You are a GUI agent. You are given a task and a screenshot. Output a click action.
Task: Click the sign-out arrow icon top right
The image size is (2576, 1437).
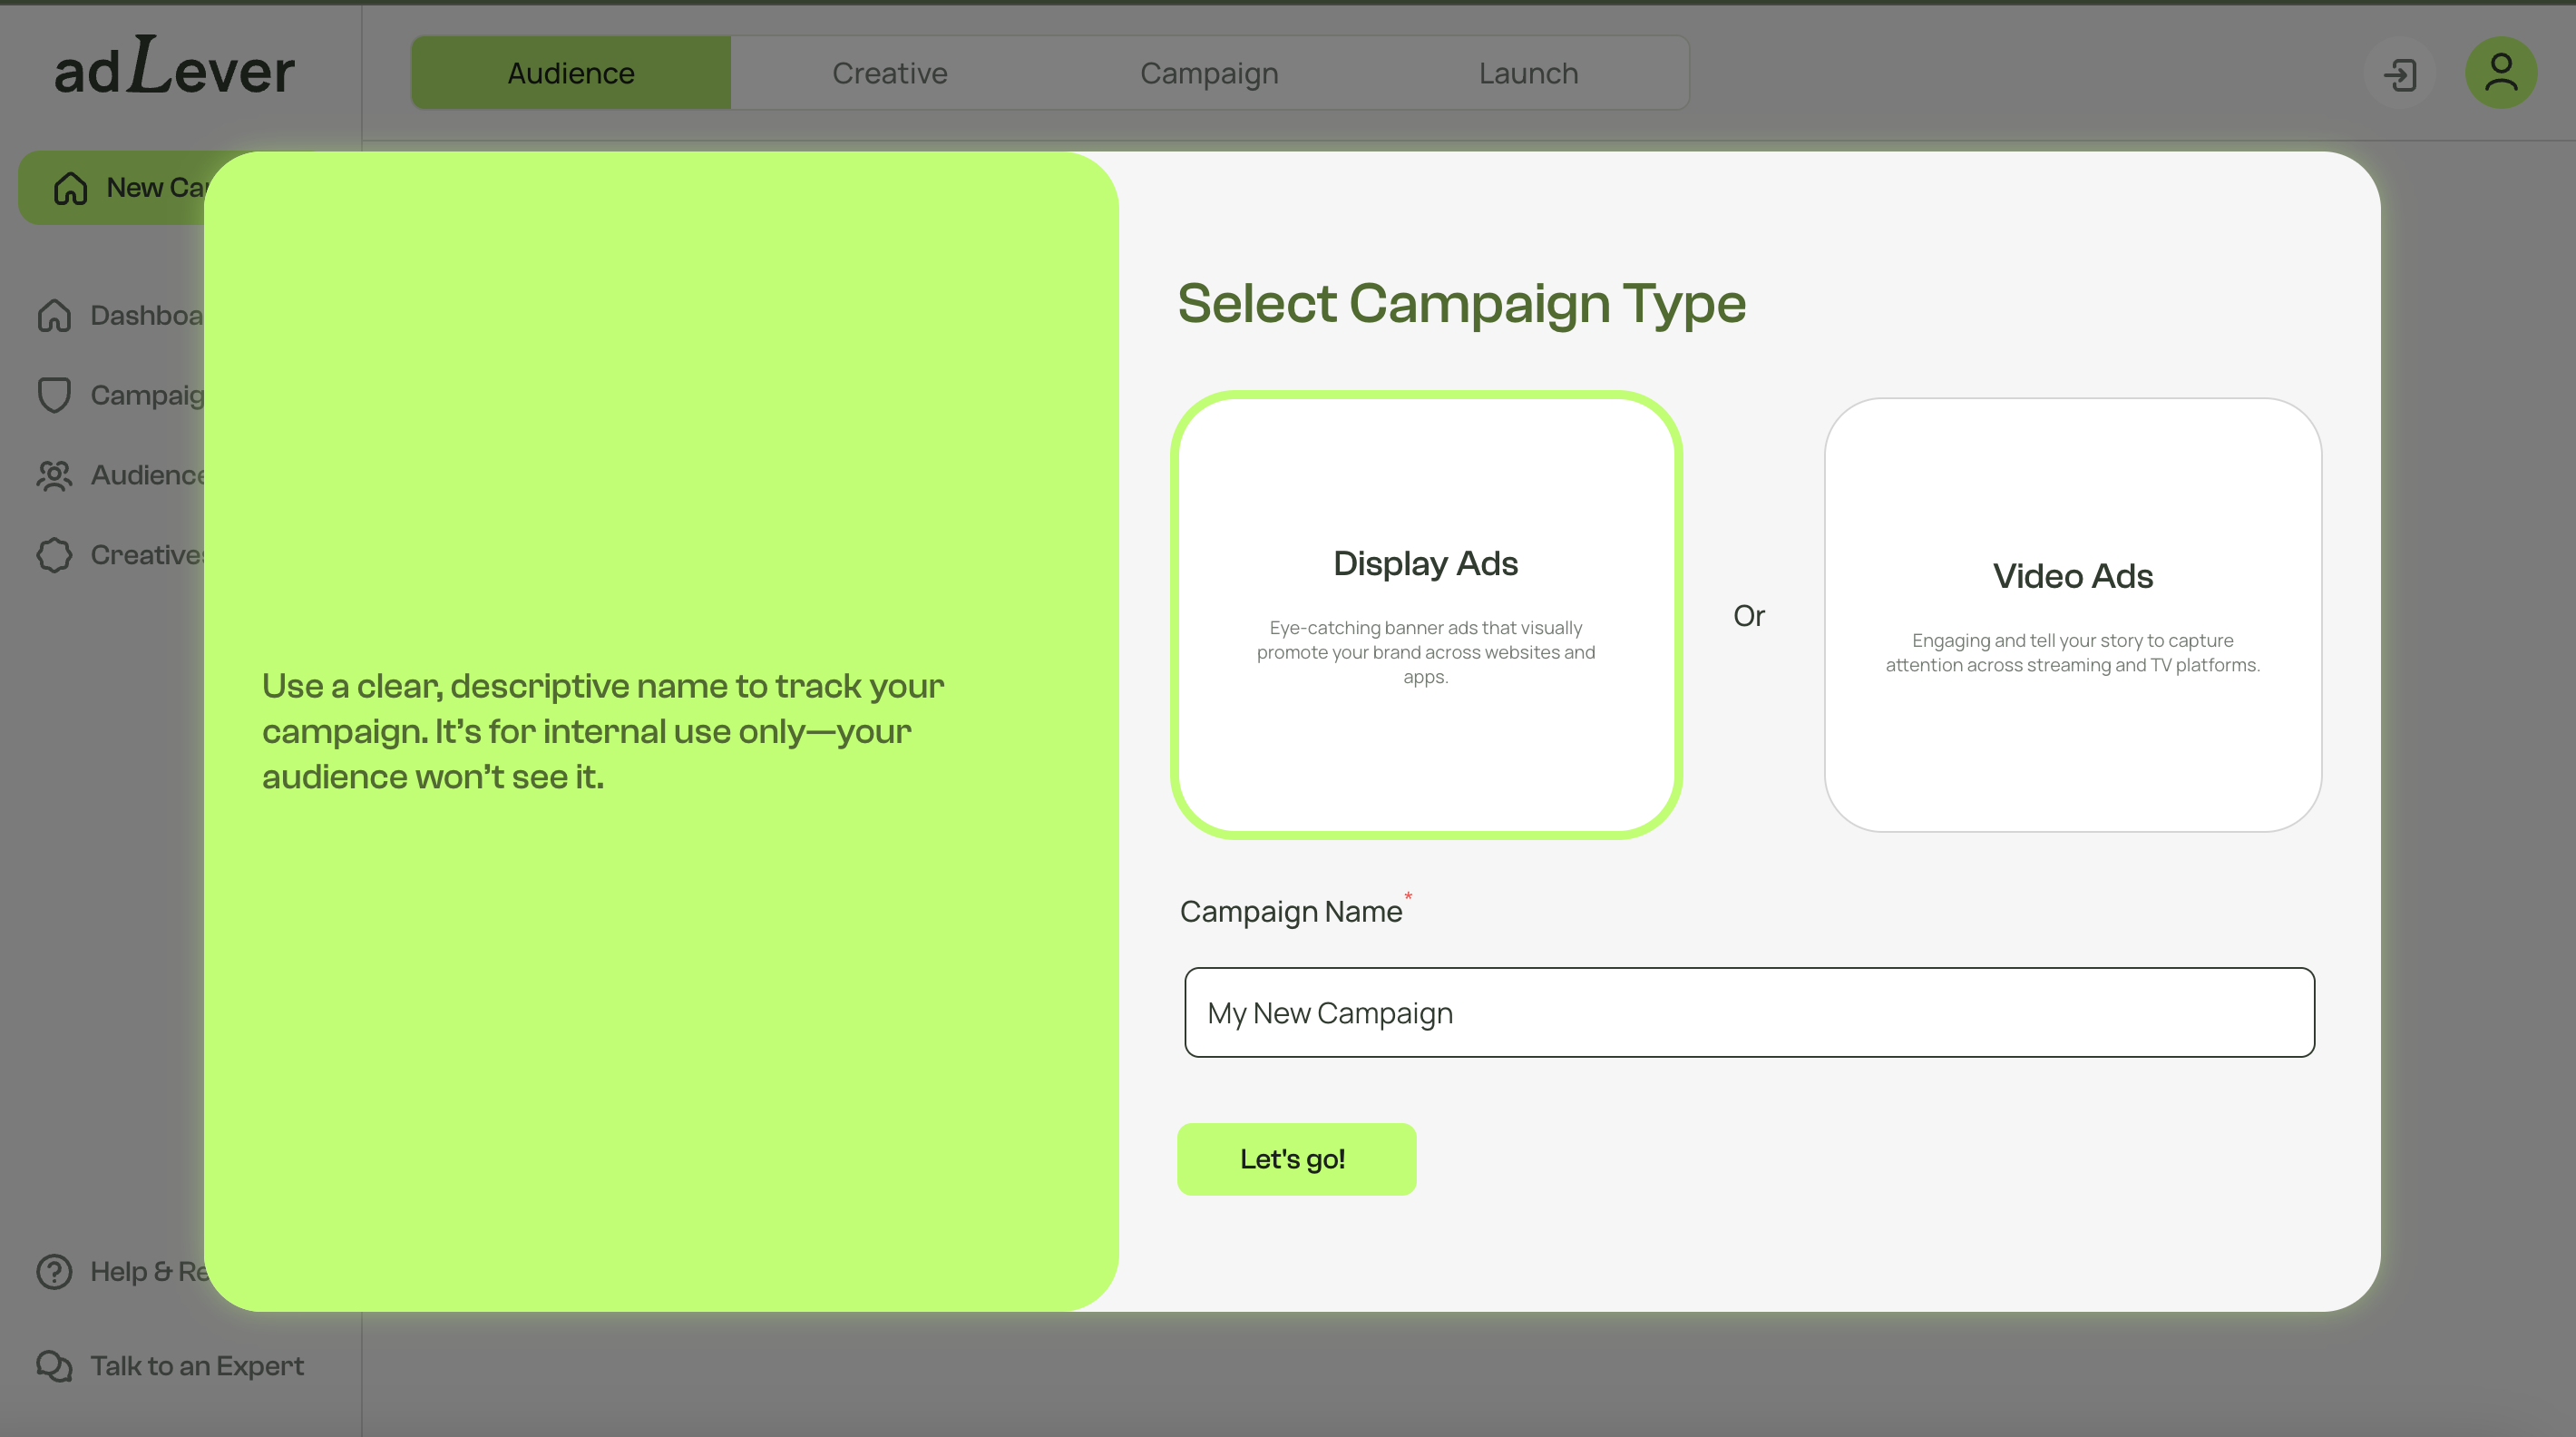[x=2401, y=74]
